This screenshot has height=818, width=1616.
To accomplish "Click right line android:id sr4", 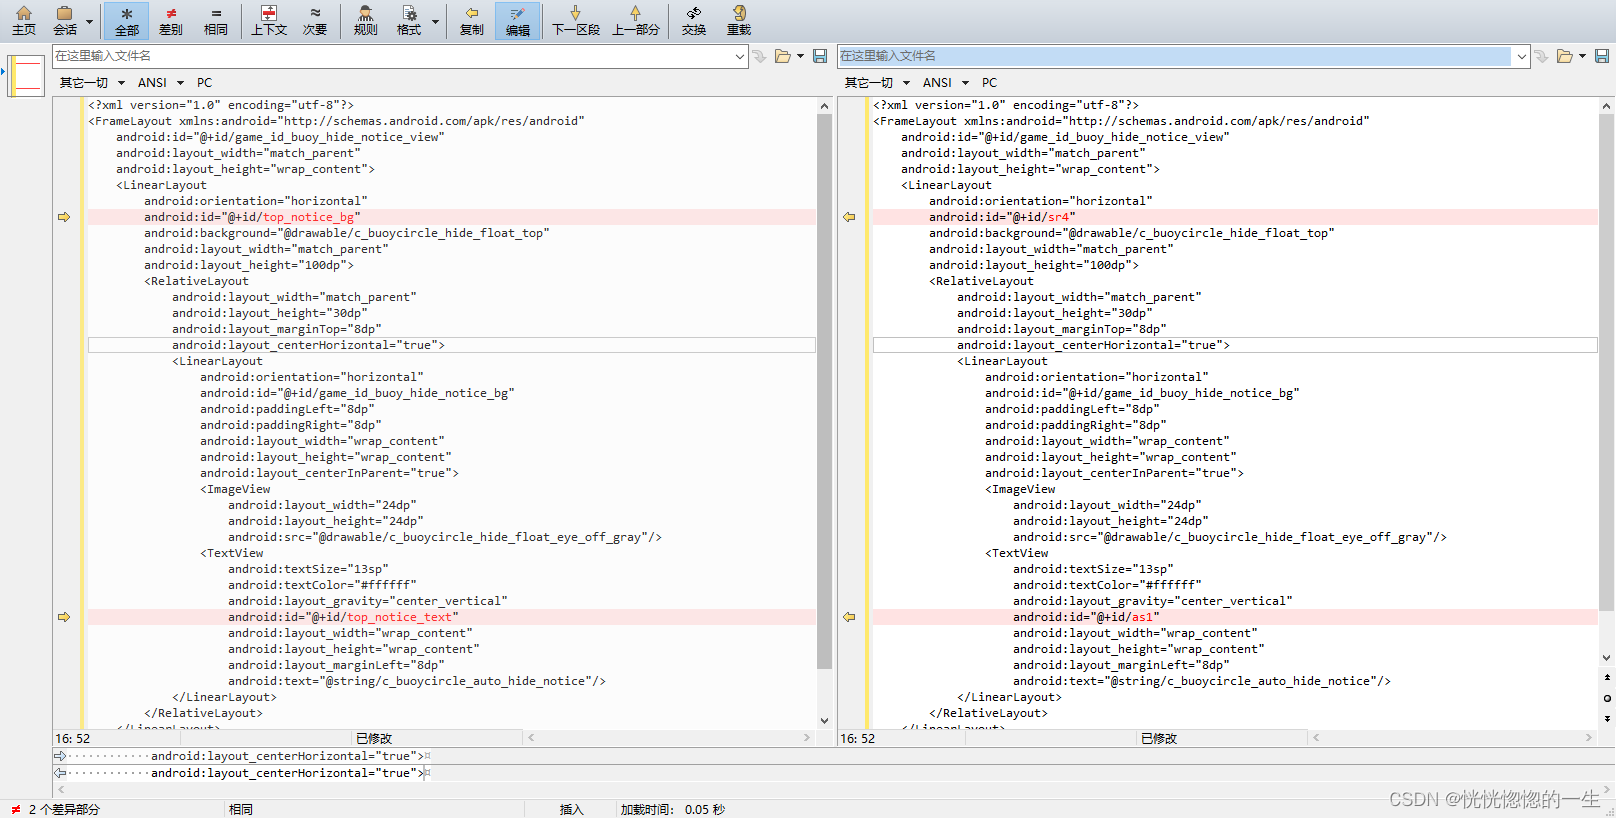I will tap(1002, 217).
